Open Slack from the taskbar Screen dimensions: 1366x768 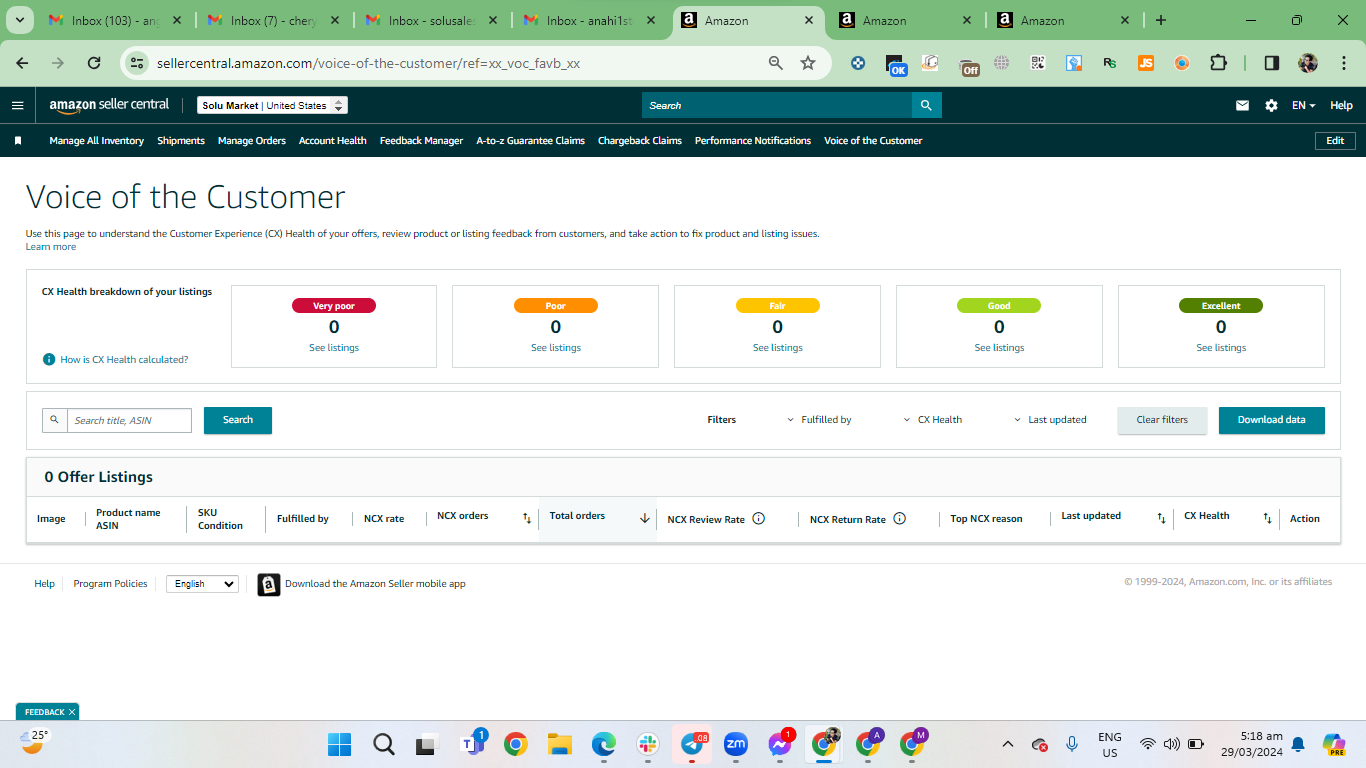point(648,744)
